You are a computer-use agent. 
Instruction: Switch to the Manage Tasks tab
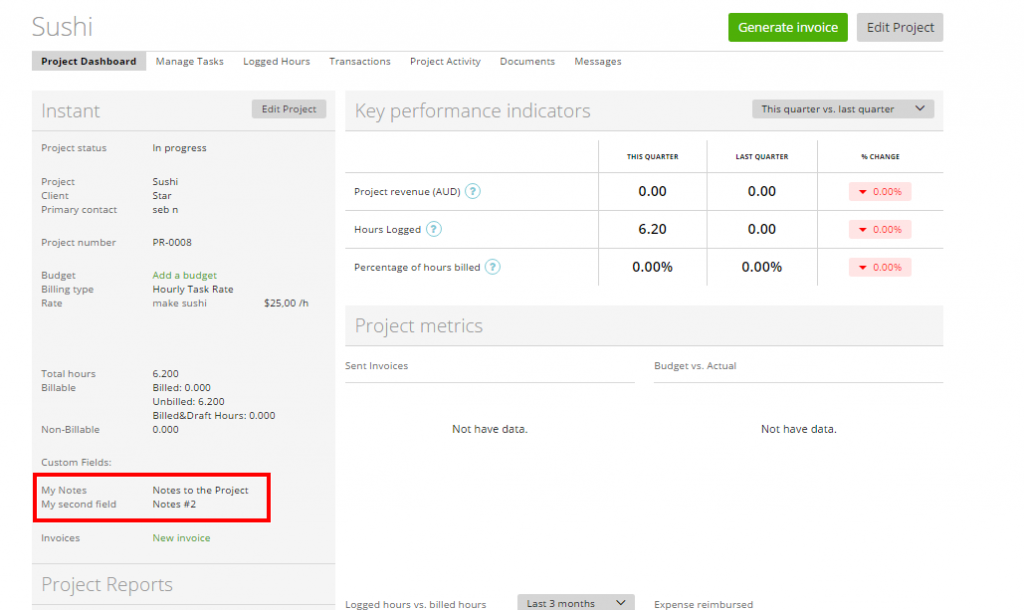point(189,61)
